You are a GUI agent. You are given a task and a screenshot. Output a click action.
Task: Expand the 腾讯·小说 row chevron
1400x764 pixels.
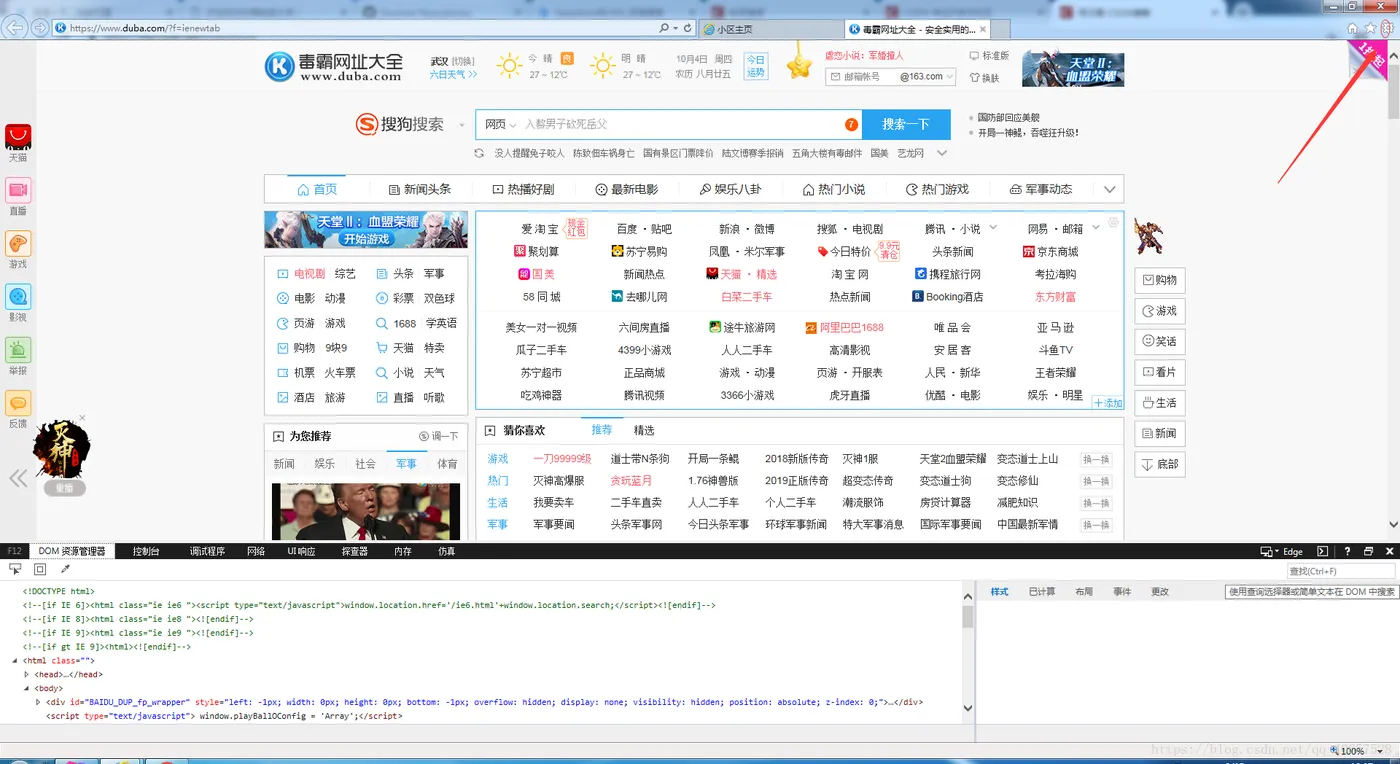[x=993, y=228]
